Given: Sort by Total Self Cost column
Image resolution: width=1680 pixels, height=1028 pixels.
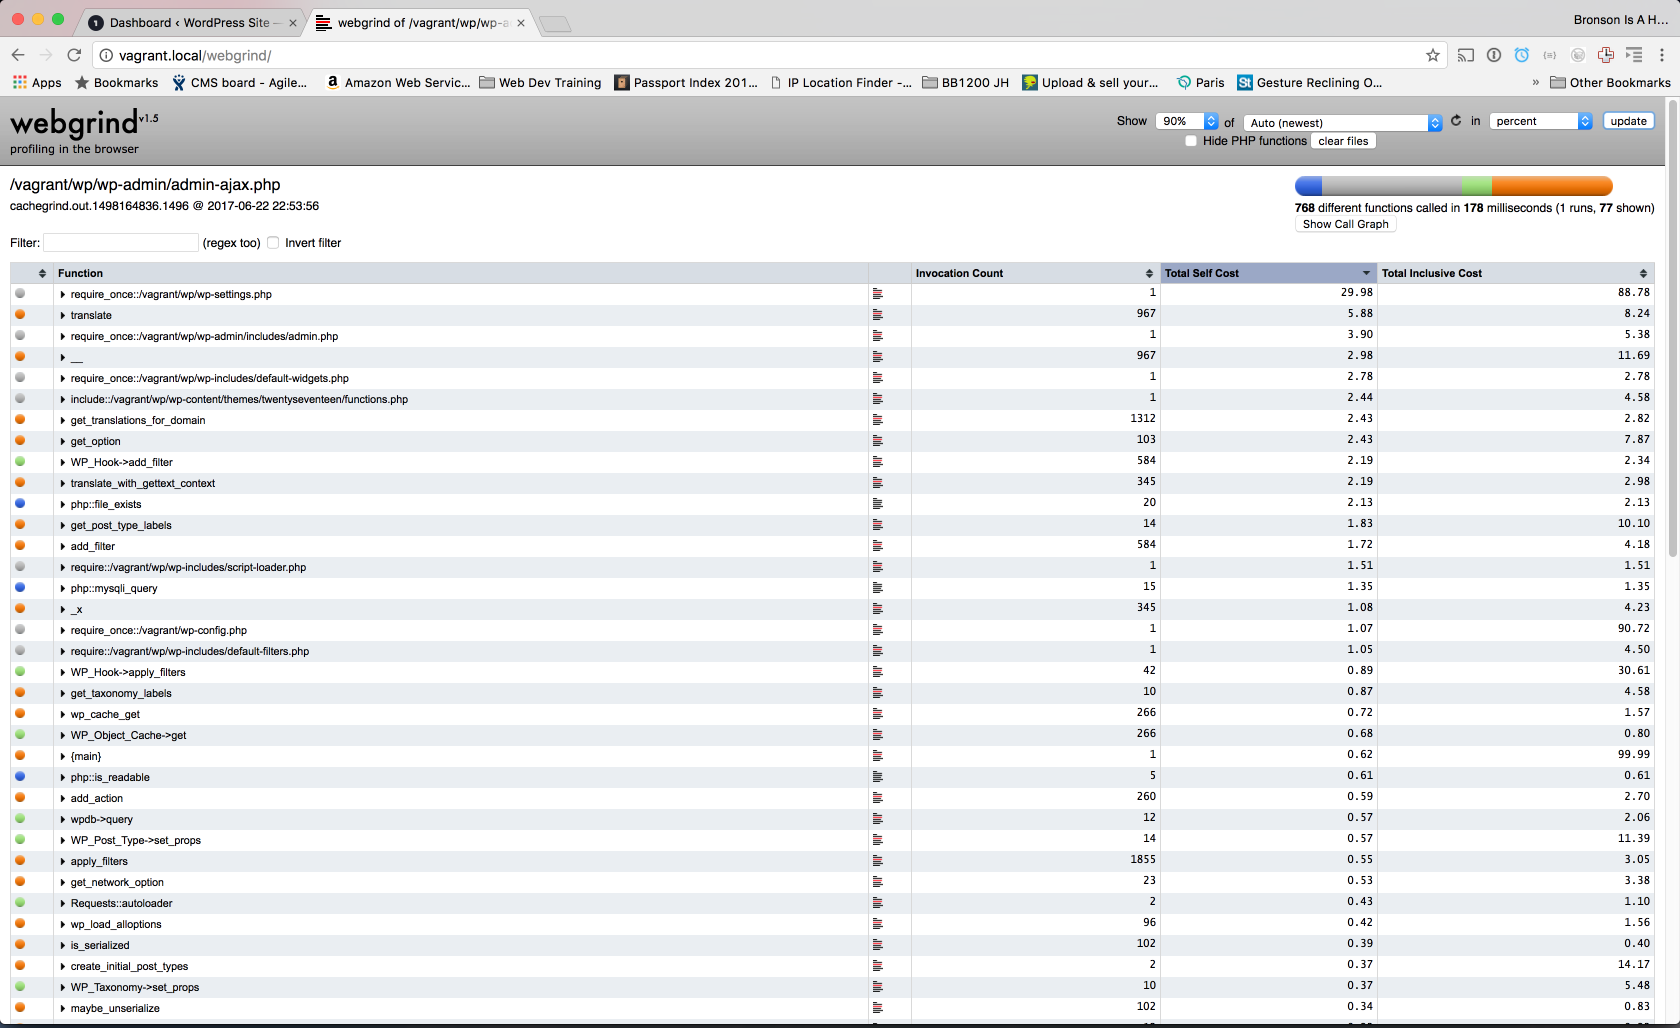Looking at the screenshot, I should (1269, 273).
